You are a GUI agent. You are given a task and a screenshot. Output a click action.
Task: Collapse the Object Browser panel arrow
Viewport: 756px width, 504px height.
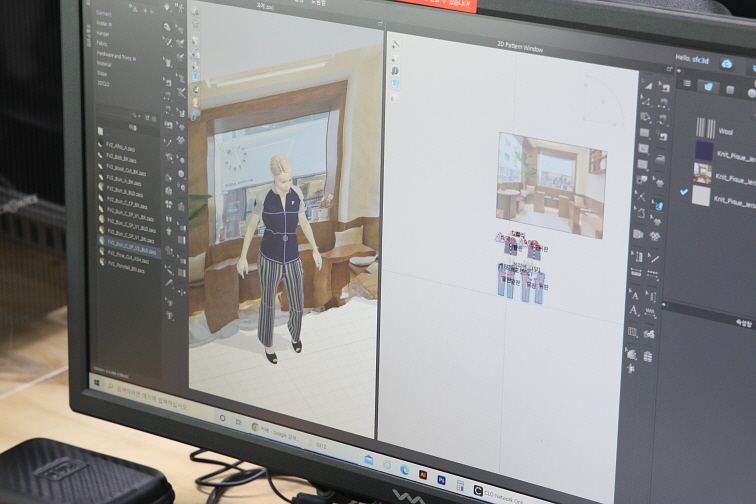[x=679, y=71]
